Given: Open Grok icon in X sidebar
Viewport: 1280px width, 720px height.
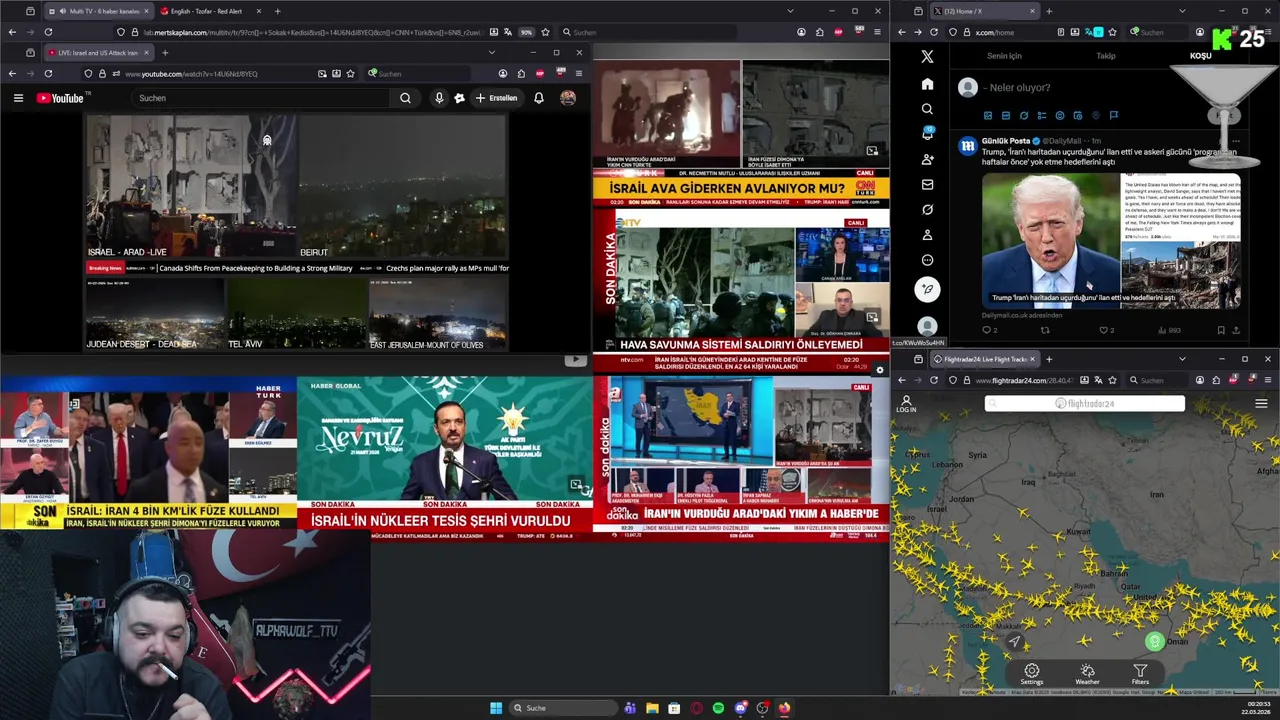Looking at the screenshot, I should click(927, 210).
